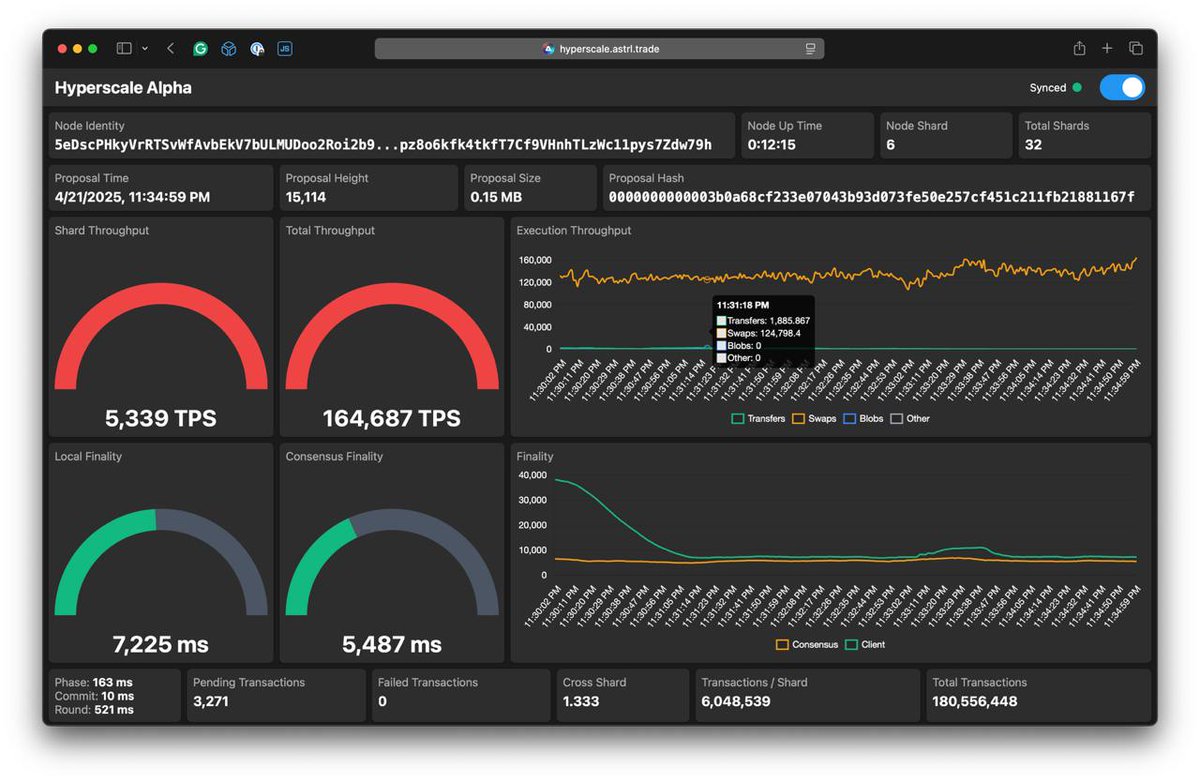The image size is (1200, 782).
Task: Click the Finality chart title
Action: [535, 456]
